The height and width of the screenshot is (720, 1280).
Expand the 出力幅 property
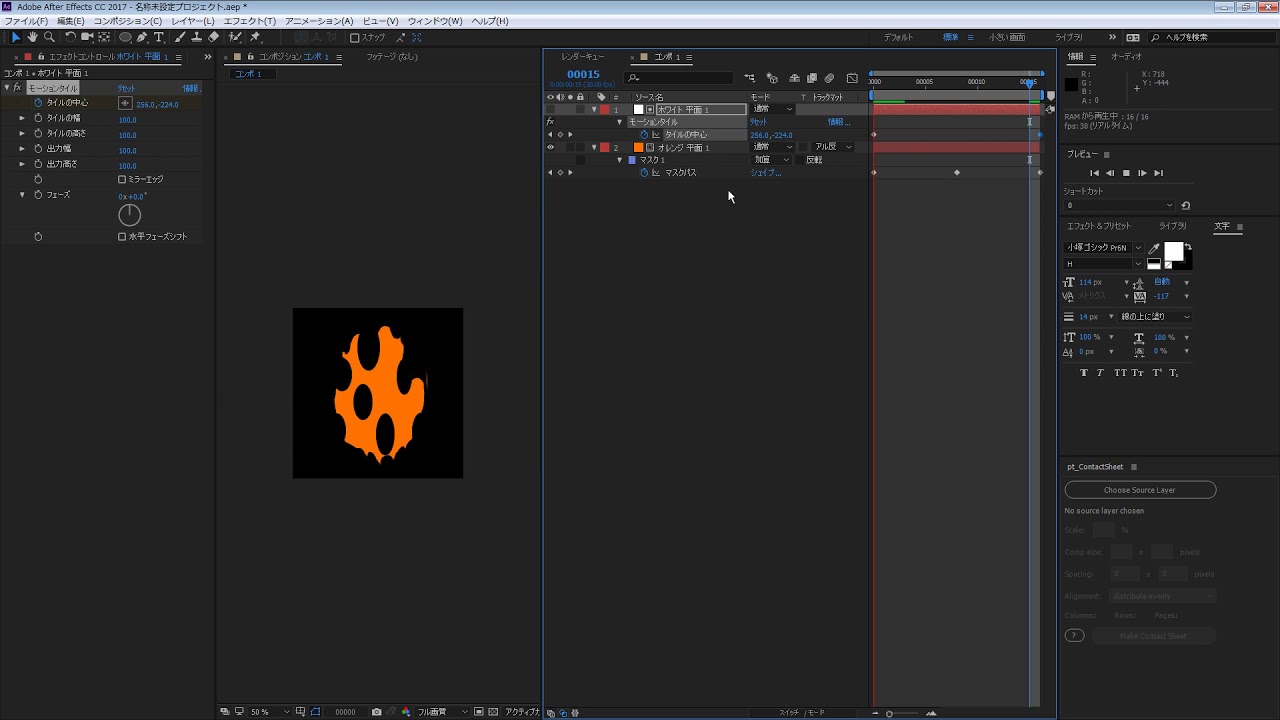[x=22, y=149]
